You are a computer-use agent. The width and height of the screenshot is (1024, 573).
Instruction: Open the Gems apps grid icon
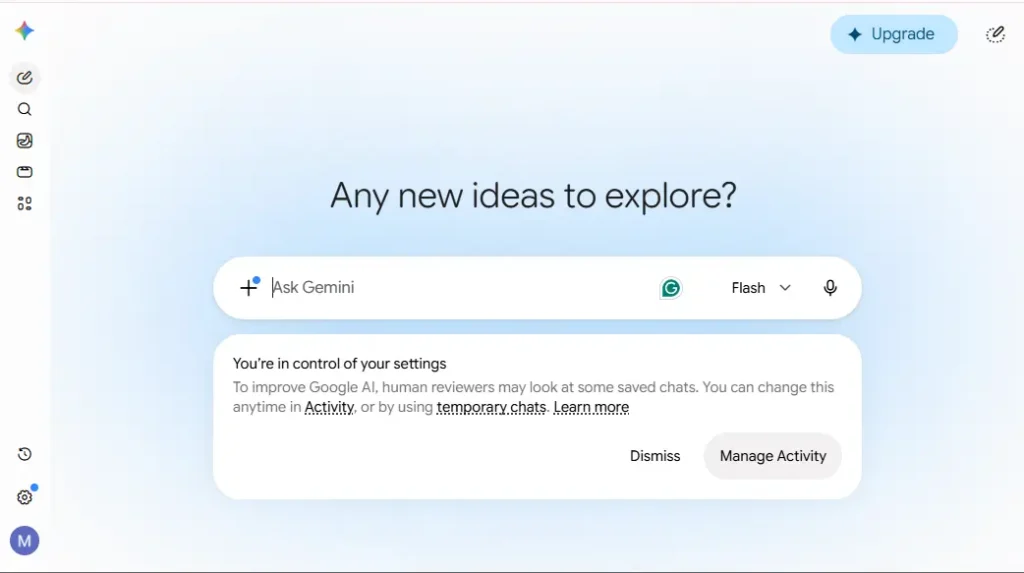click(x=25, y=204)
